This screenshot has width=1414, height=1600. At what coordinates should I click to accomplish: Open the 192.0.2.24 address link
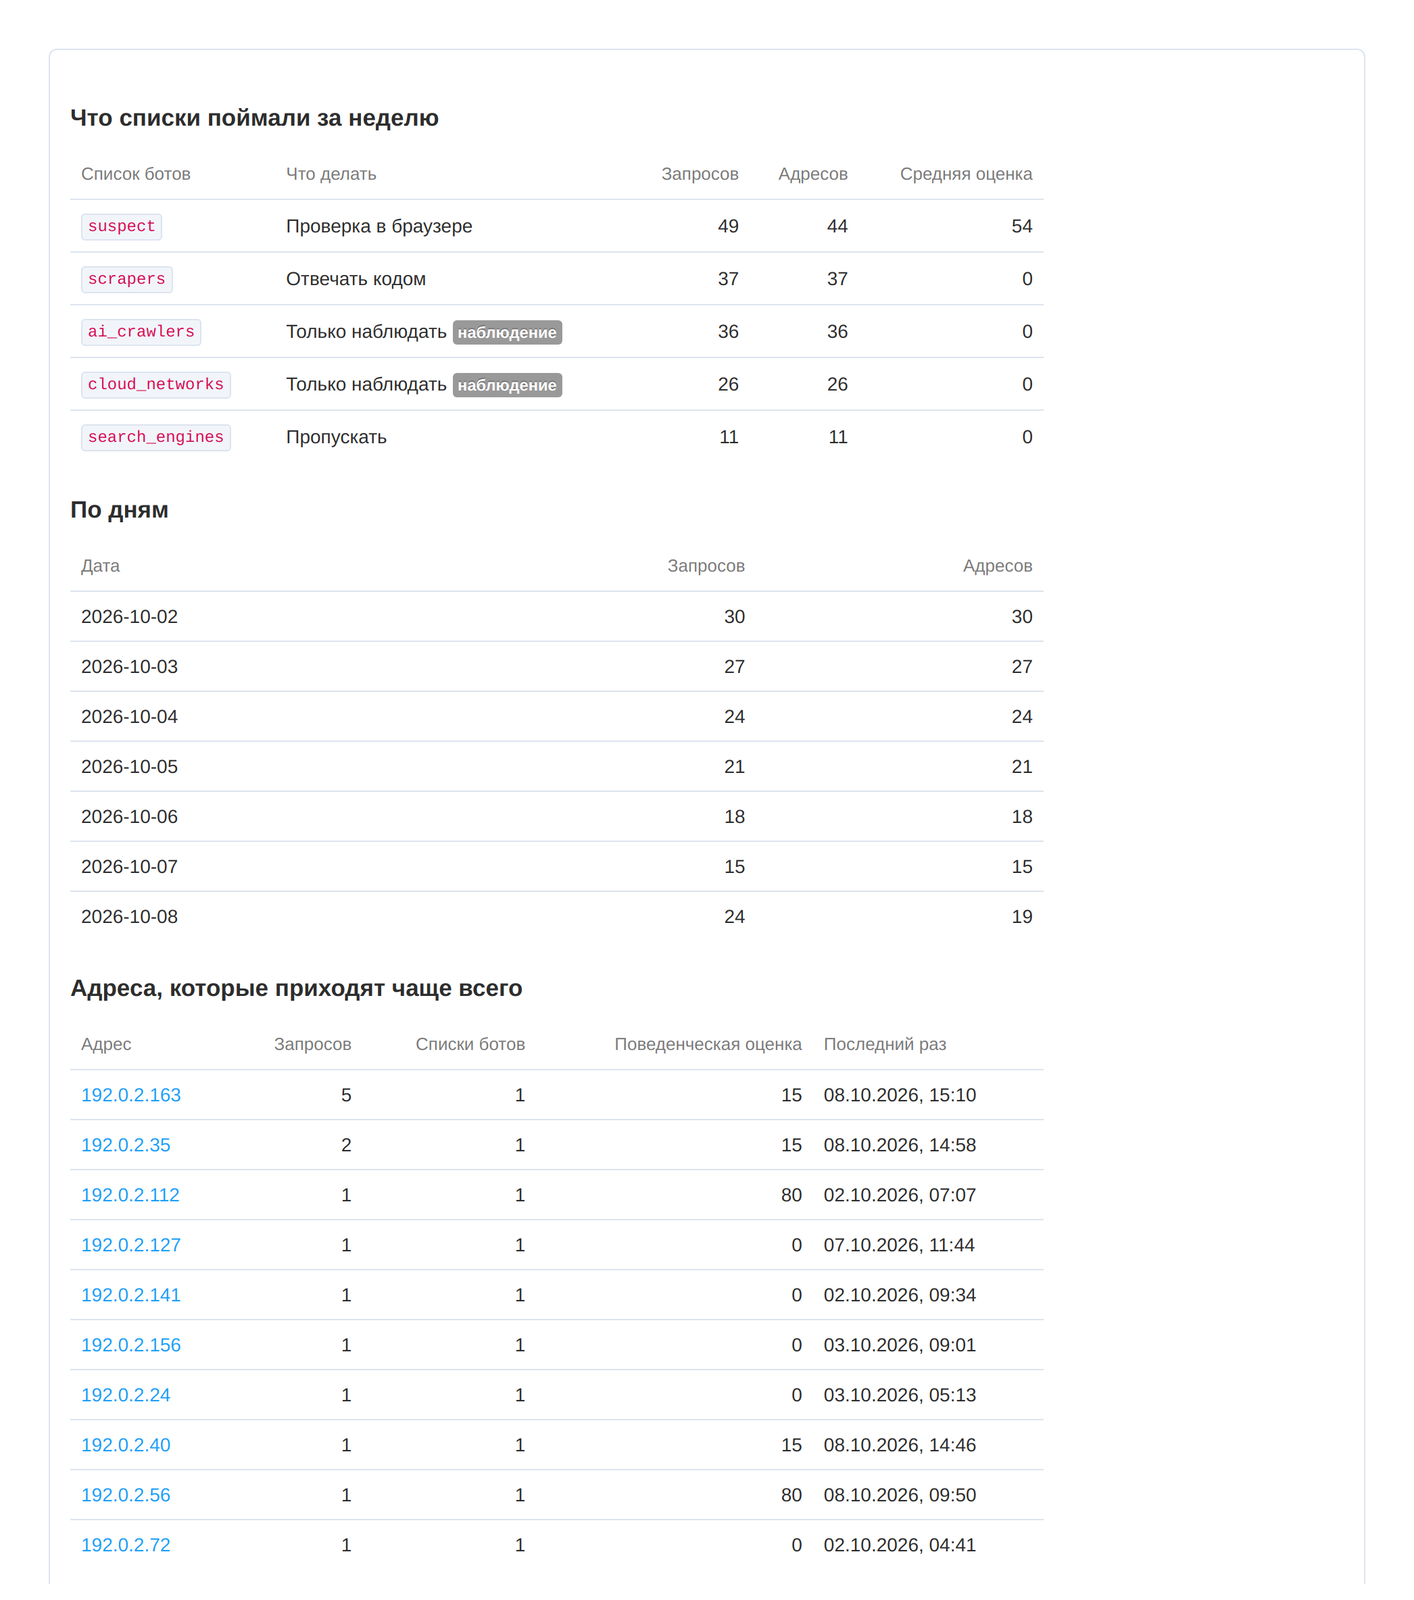coord(126,1395)
